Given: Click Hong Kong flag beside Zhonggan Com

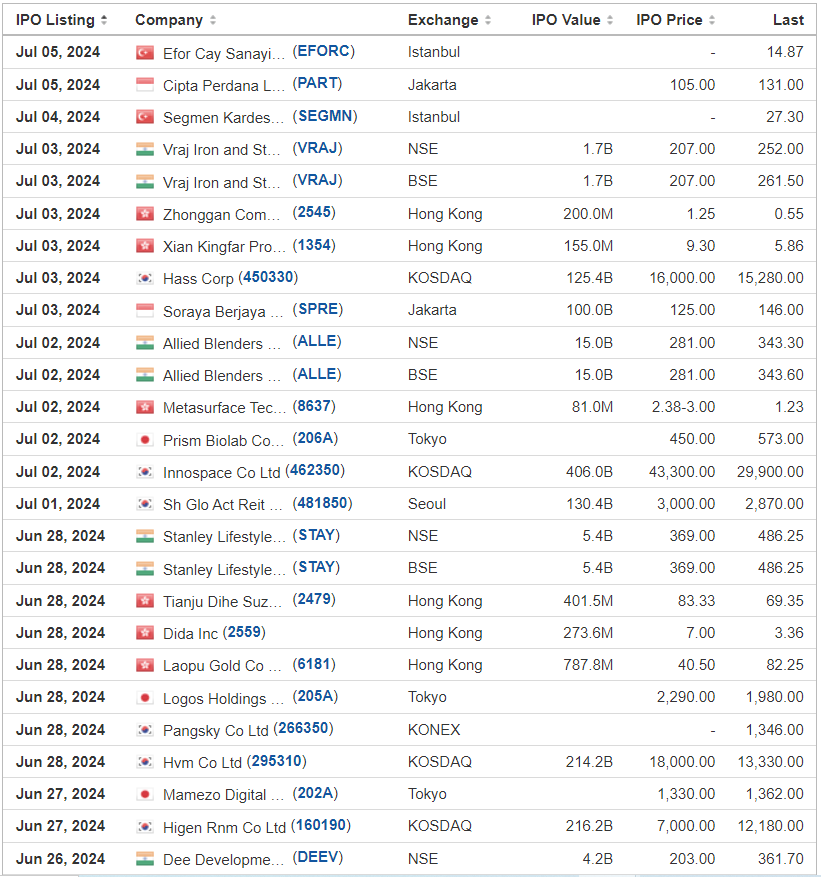Looking at the screenshot, I should click(145, 214).
